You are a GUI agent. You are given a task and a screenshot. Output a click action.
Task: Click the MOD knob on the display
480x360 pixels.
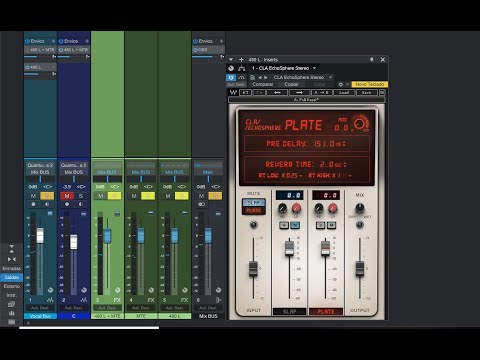click(359, 124)
